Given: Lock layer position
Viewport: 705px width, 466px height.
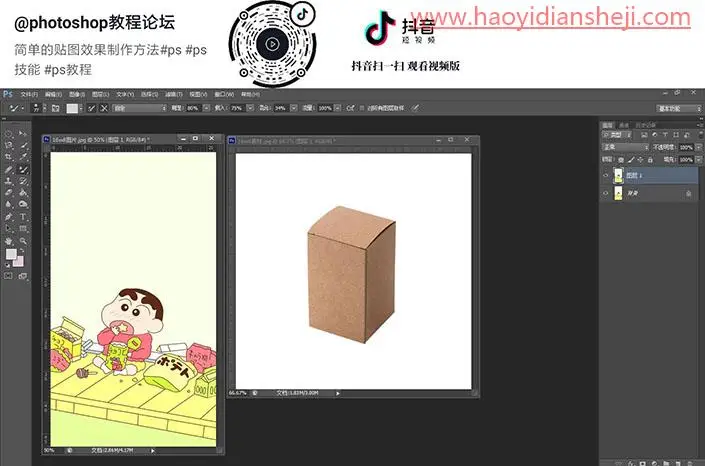Looking at the screenshot, I should [641, 160].
